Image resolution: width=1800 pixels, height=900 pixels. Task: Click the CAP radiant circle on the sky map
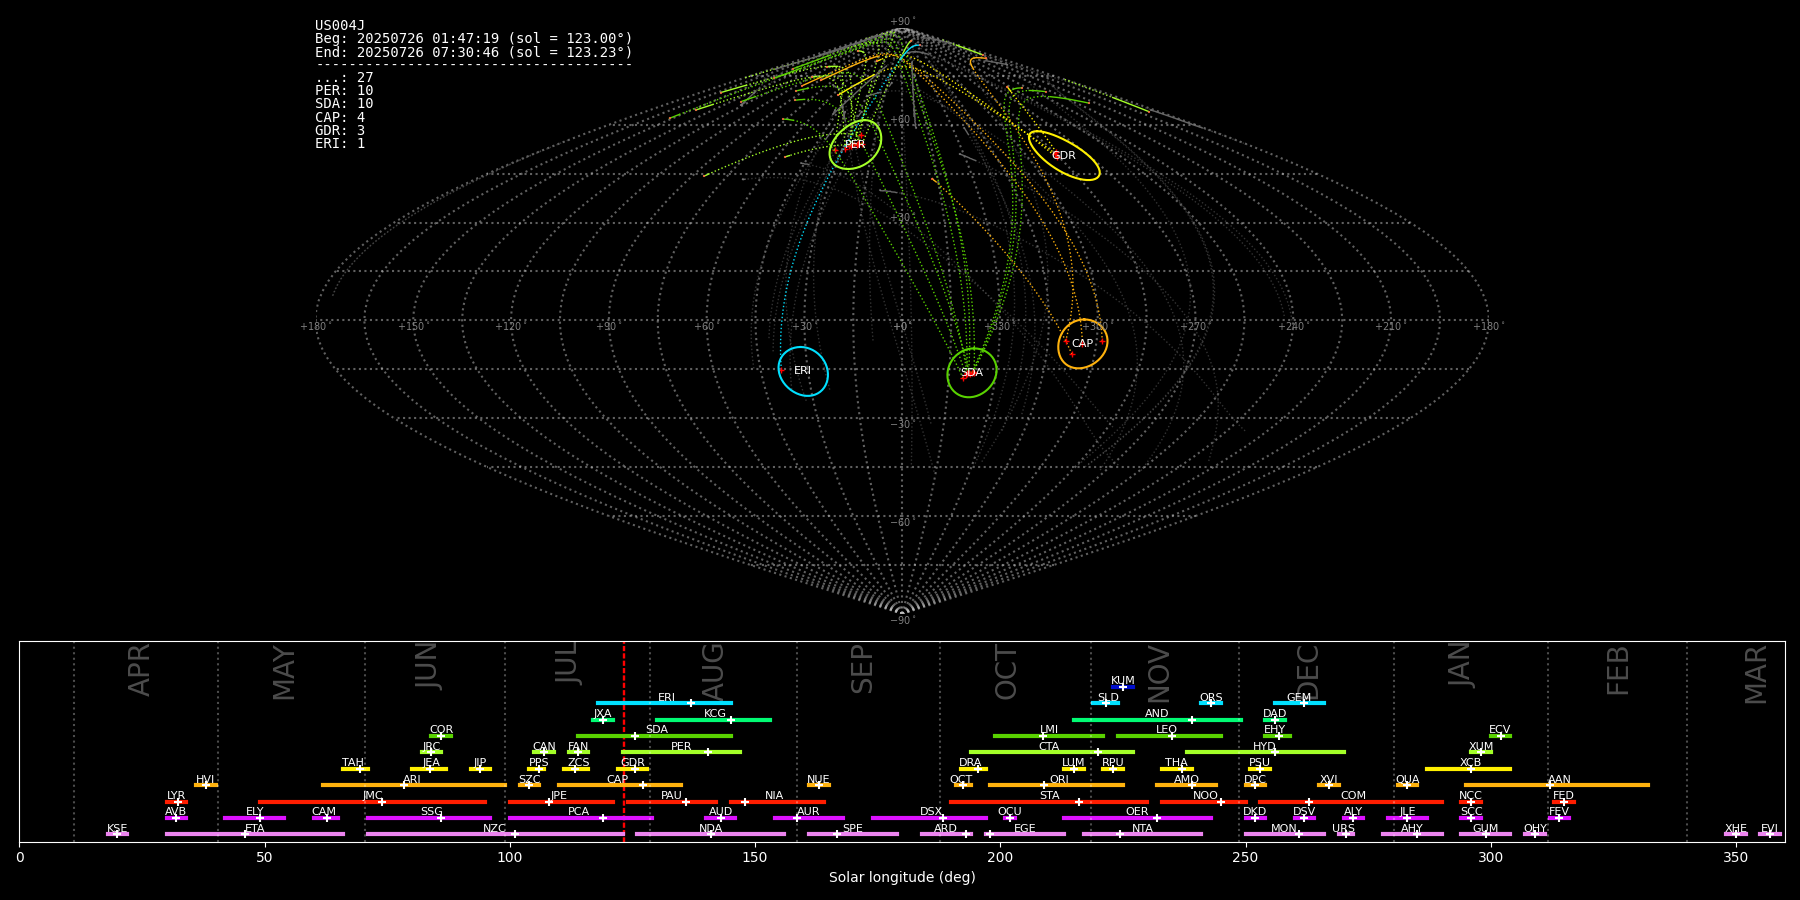1083,344
